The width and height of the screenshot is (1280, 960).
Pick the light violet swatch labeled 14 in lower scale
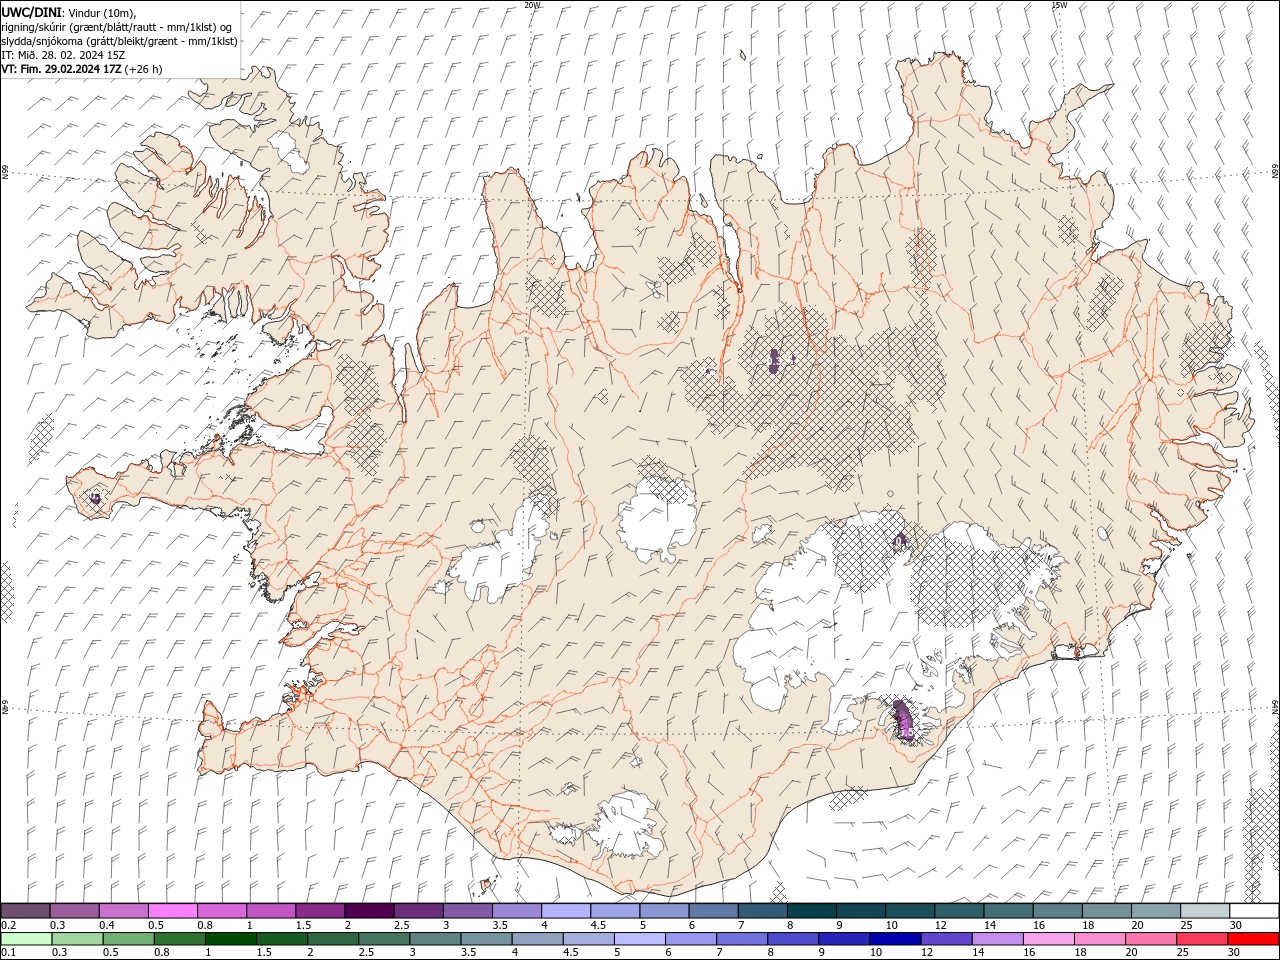(997, 939)
